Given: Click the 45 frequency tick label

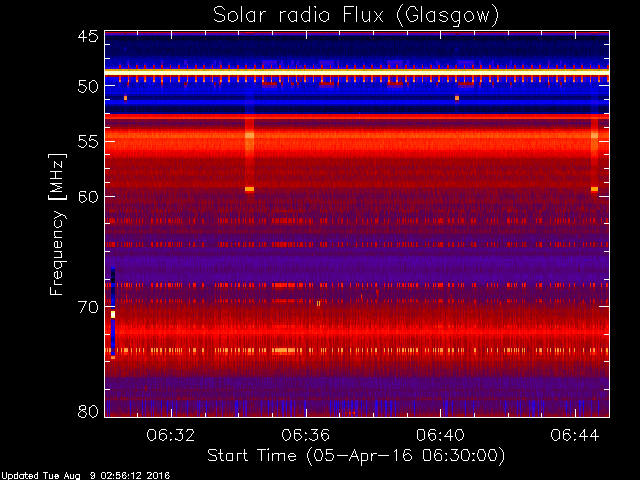Looking at the screenshot, I should [x=88, y=37].
